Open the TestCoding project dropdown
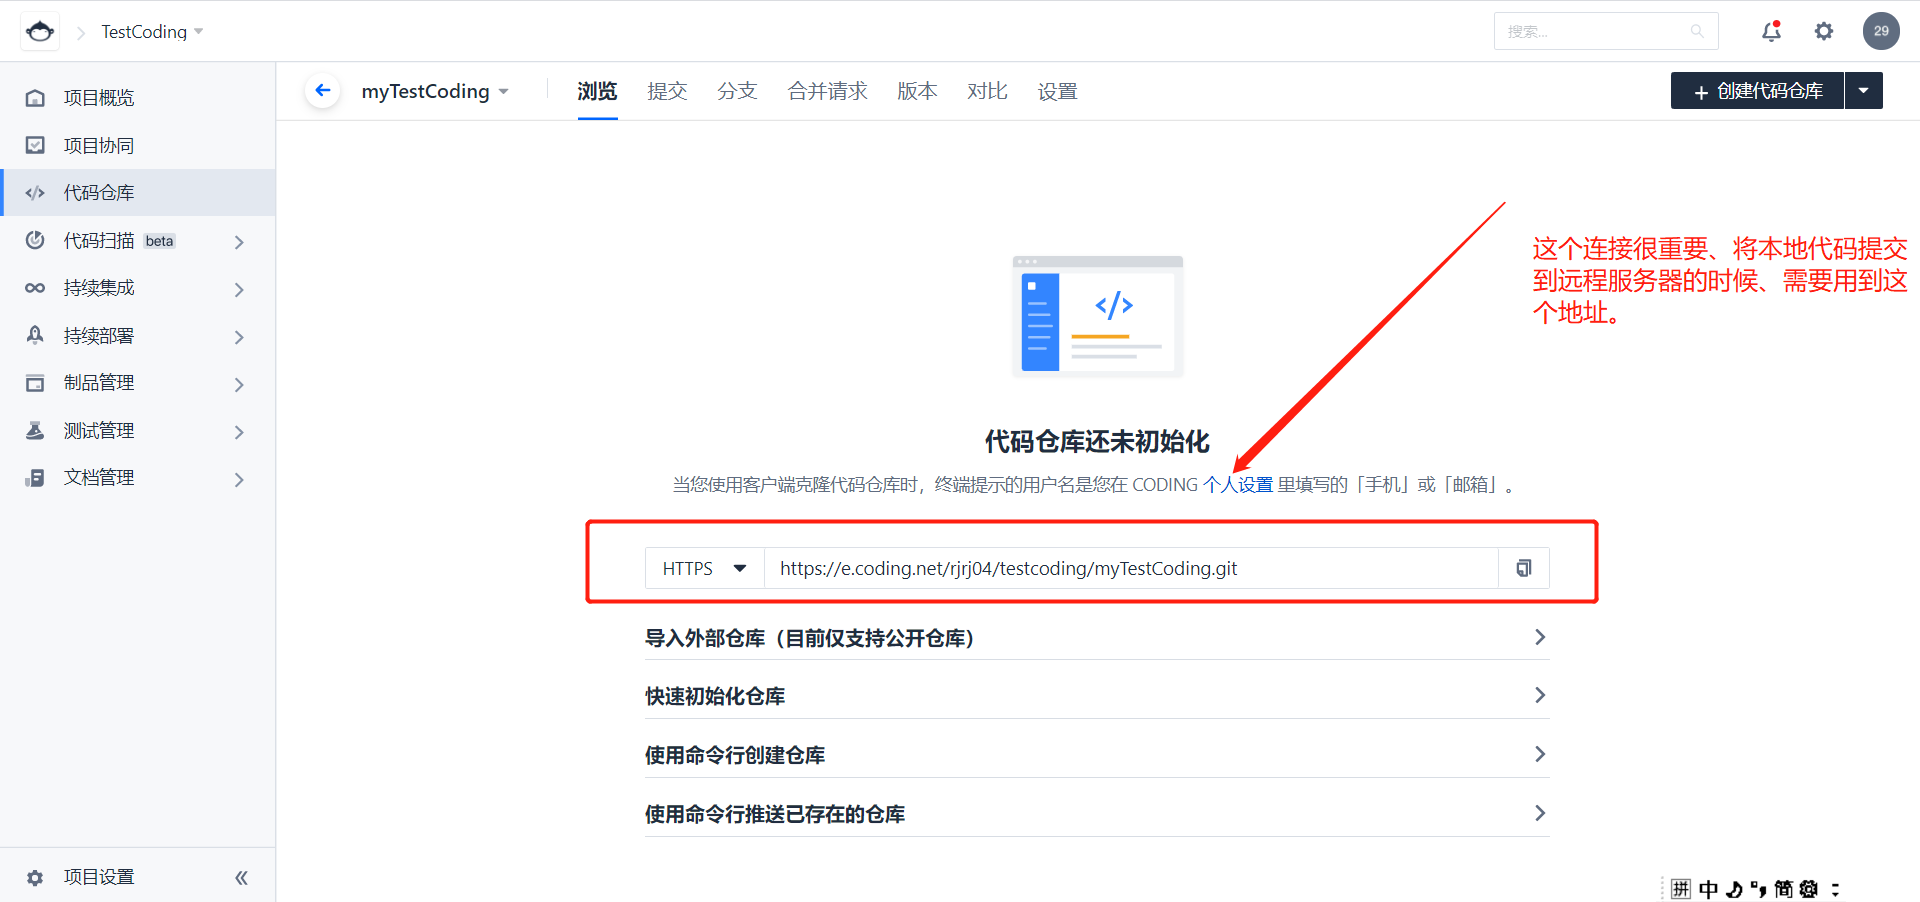Viewport: 1920px width, 902px height. pos(152,32)
